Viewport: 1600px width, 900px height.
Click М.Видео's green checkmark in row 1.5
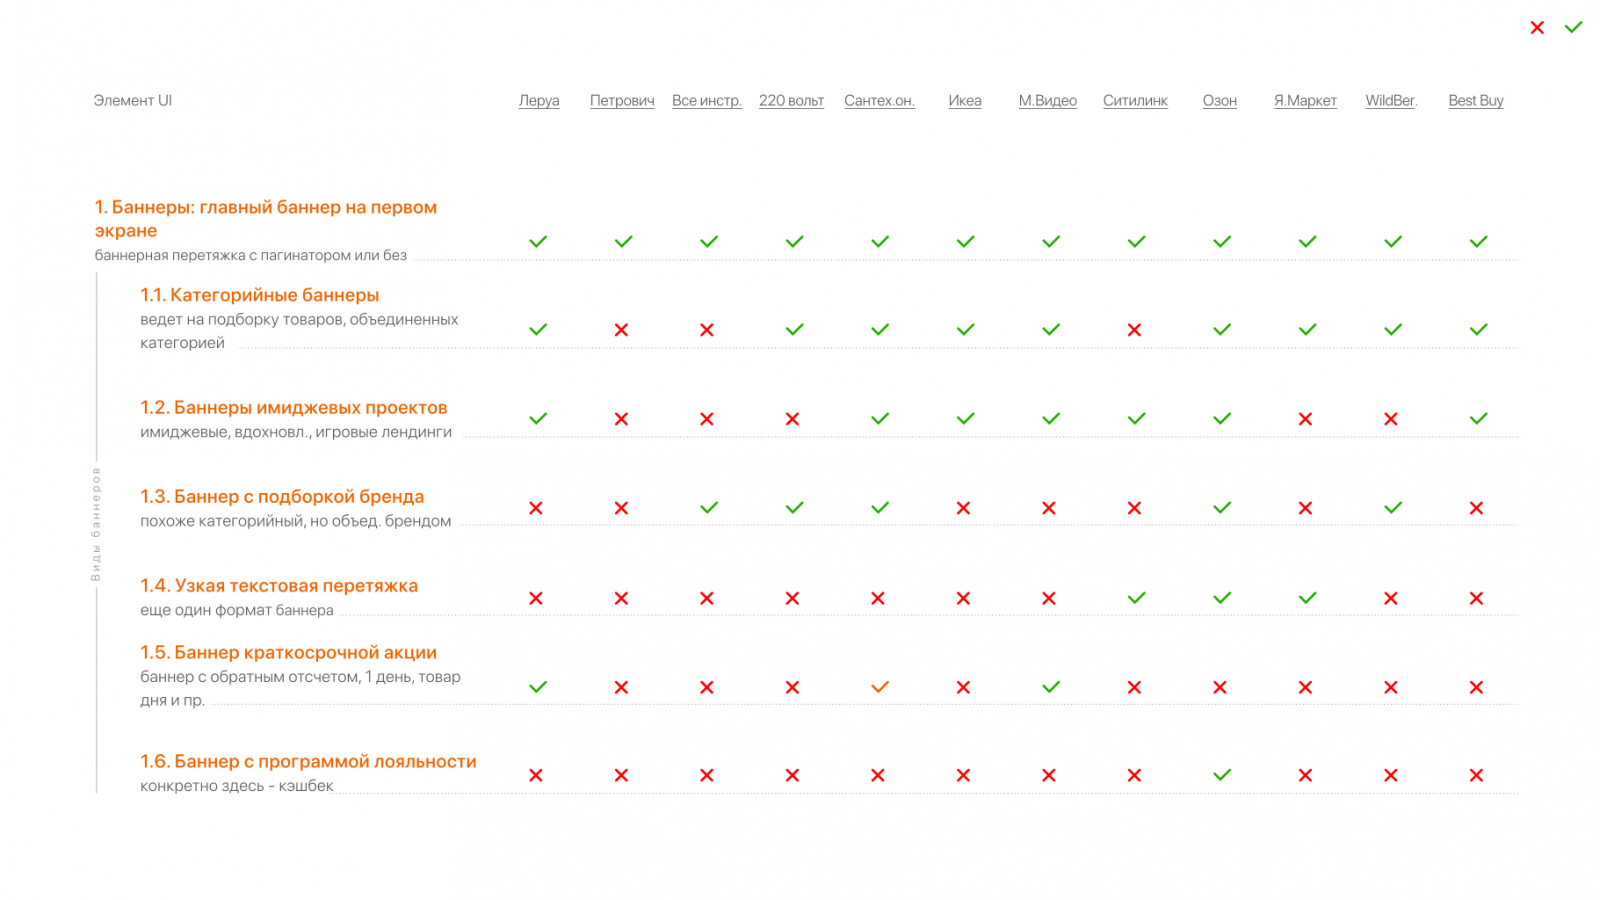coord(1051,687)
